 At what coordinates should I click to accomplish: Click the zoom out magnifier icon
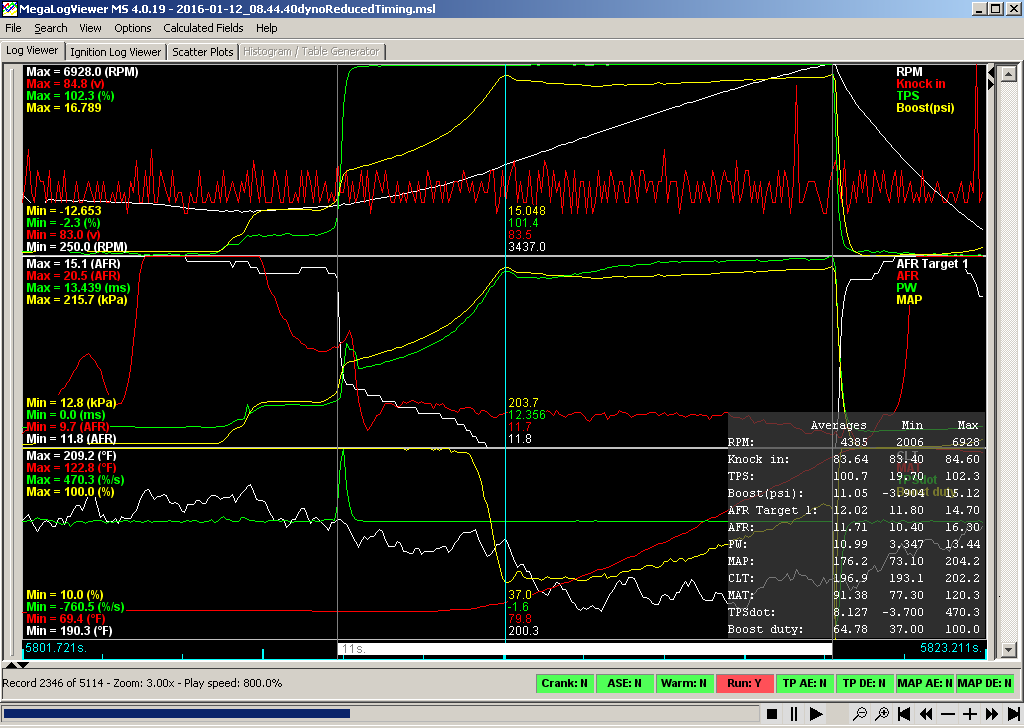tap(860, 714)
